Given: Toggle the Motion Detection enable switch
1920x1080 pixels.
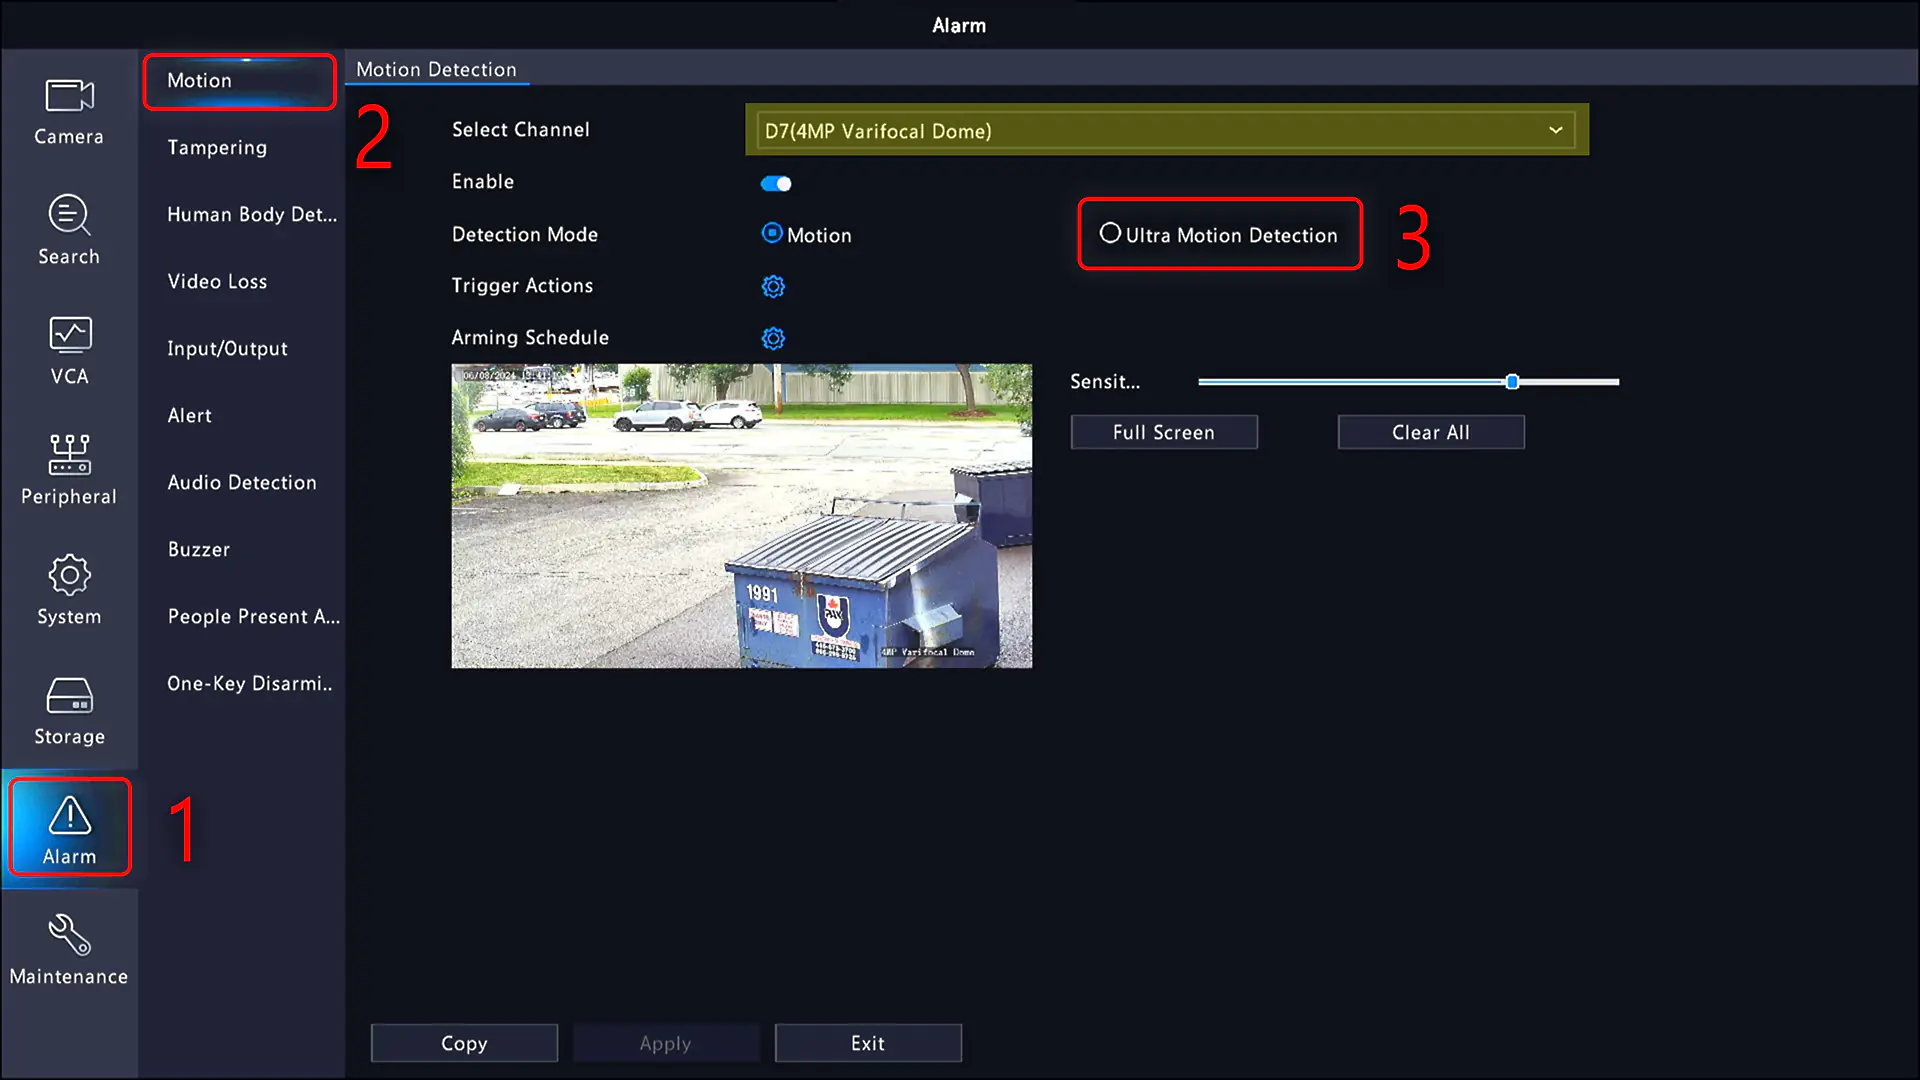Looking at the screenshot, I should pos(777,182).
